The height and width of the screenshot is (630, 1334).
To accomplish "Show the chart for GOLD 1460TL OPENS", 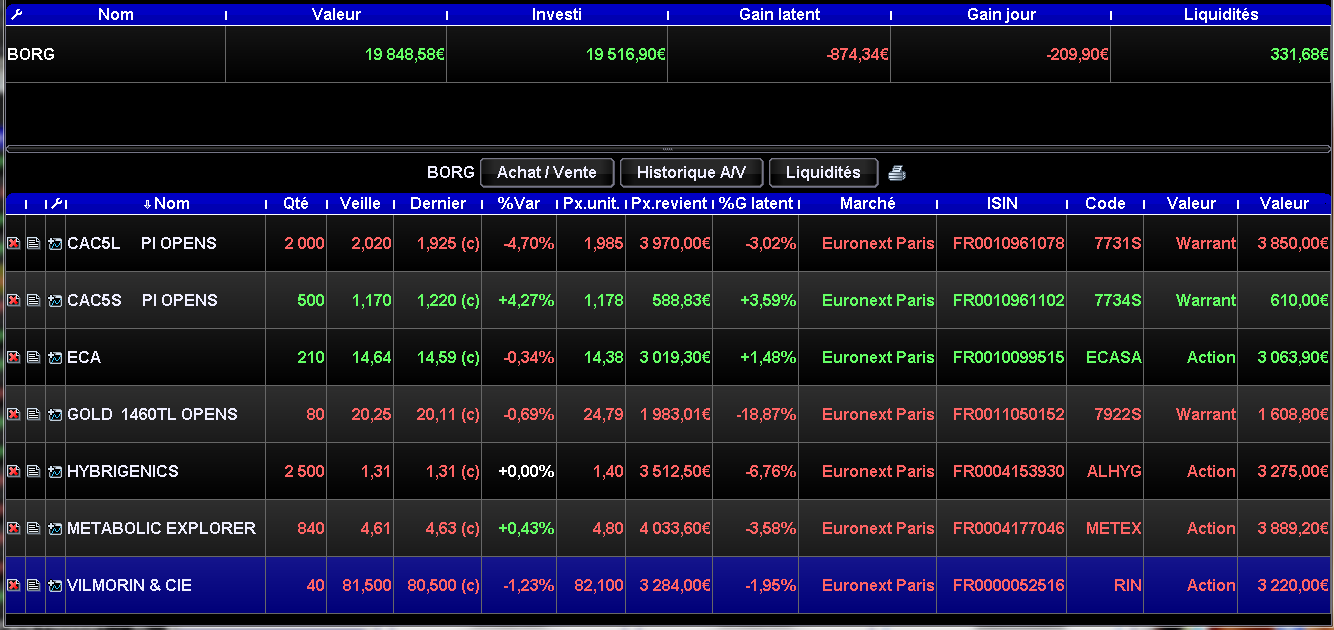I will point(55,414).
